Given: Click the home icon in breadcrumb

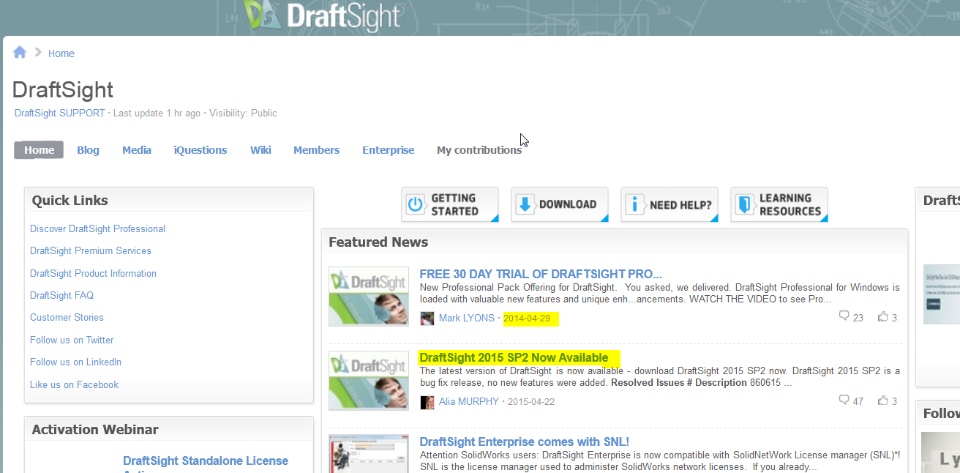Looking at the screenshot, I should coord(20,52).
